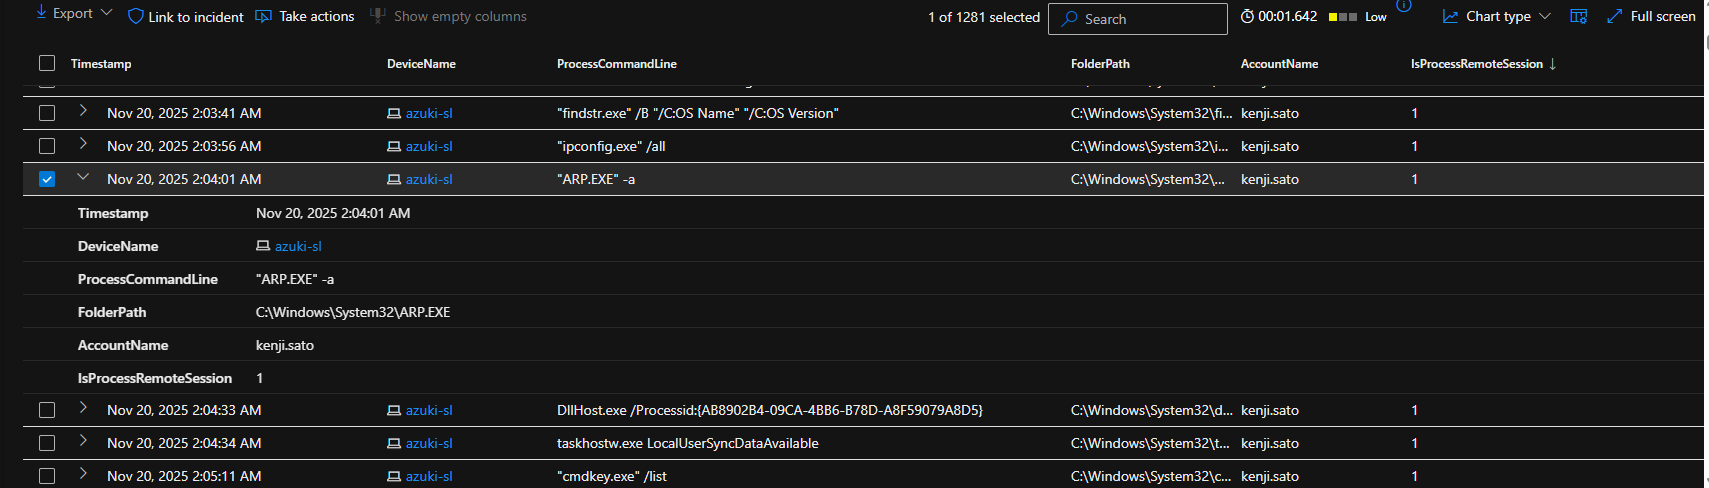This screenshot has height=488, width=1709.
Task: Check the findstr.exe row checkbox
Action: pyautogui.click(x=47, y=114)
